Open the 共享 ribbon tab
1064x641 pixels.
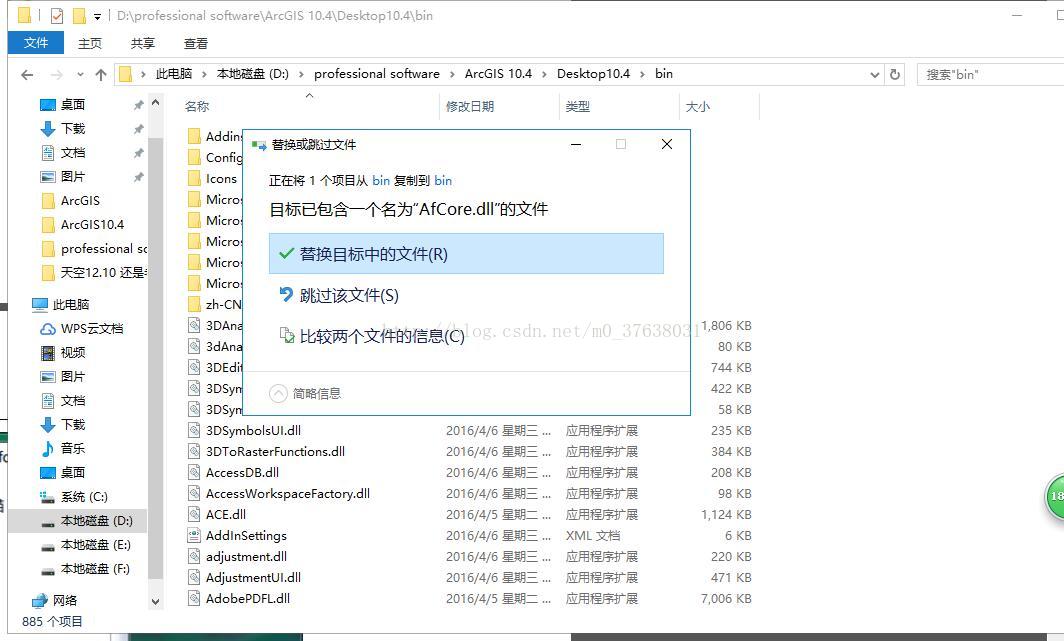coord(142,43)
